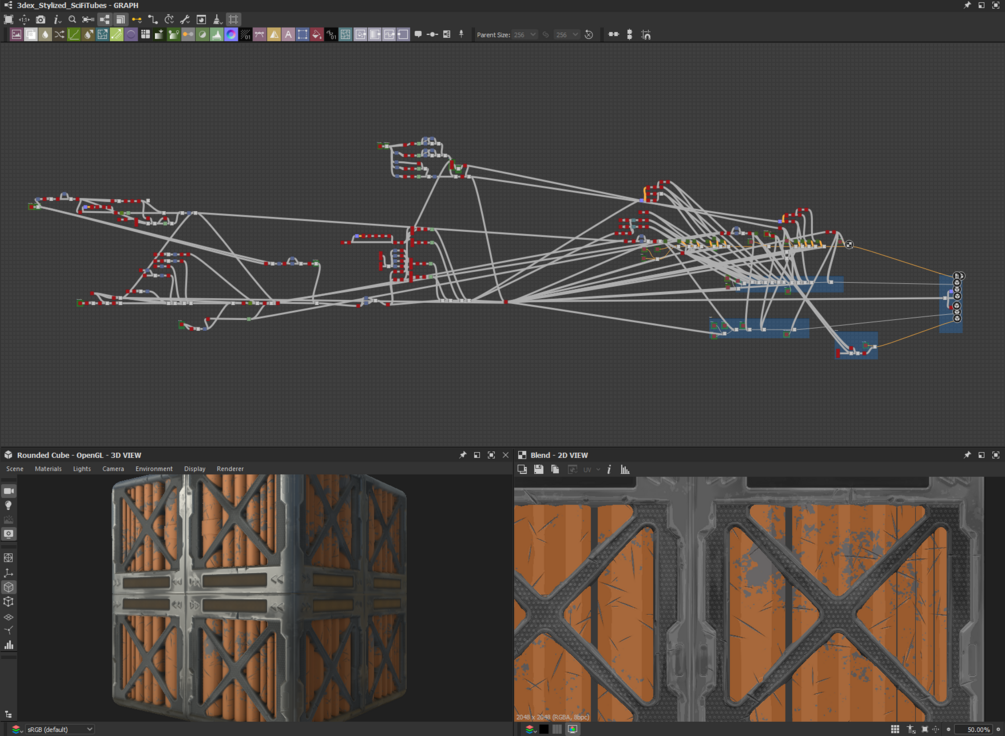Open the Environment menu in 3D view
Screen dimensions: 1005x736
tap(154, 468)
